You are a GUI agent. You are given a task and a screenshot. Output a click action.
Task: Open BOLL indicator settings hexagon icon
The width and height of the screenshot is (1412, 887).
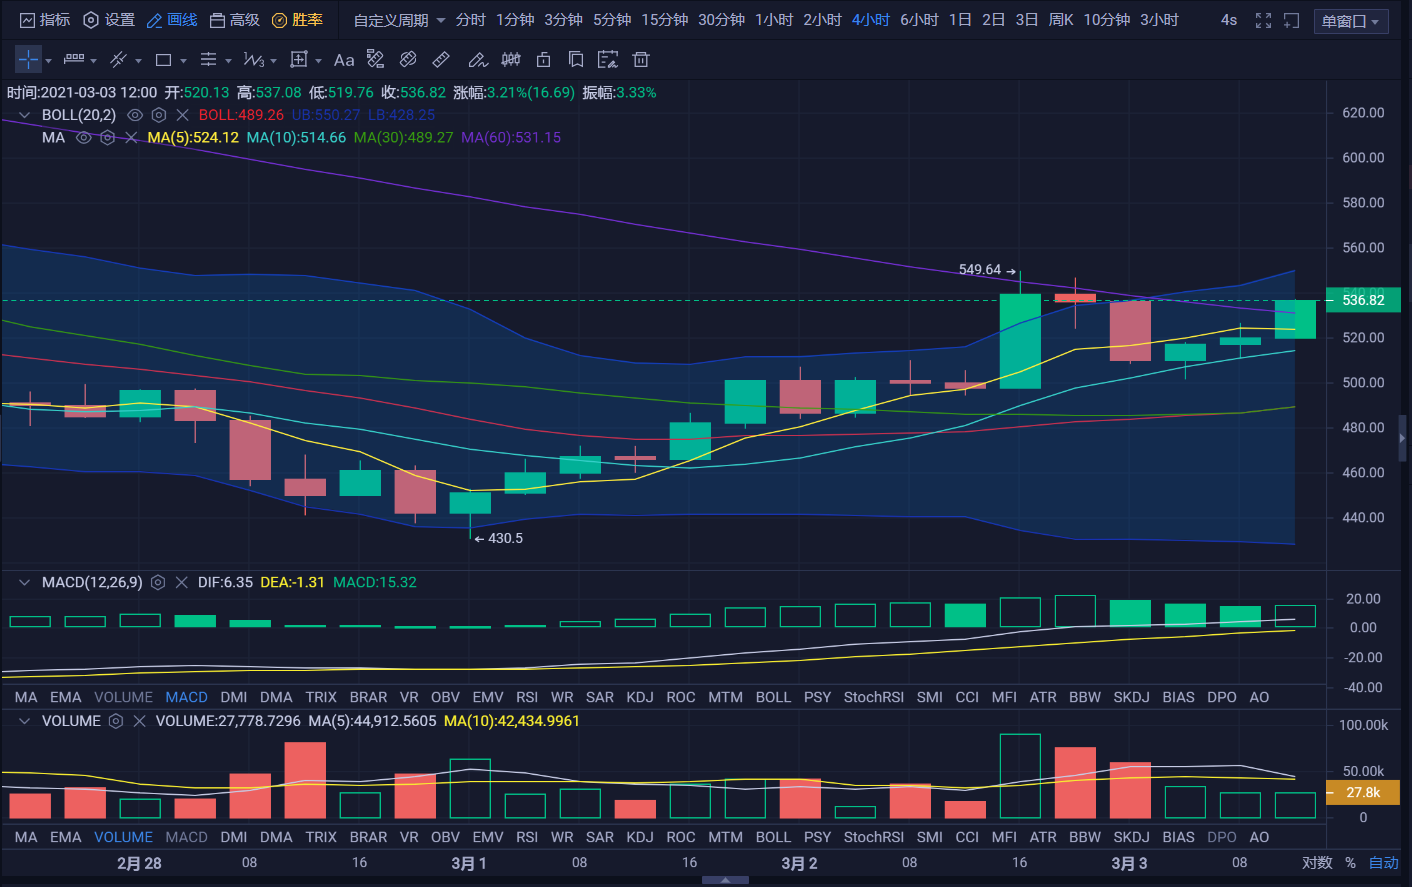click(158, 115)
